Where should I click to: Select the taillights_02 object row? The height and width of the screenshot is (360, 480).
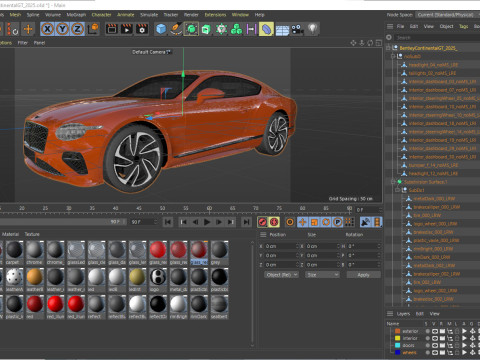pyautogui.click(x=432, y=73)
